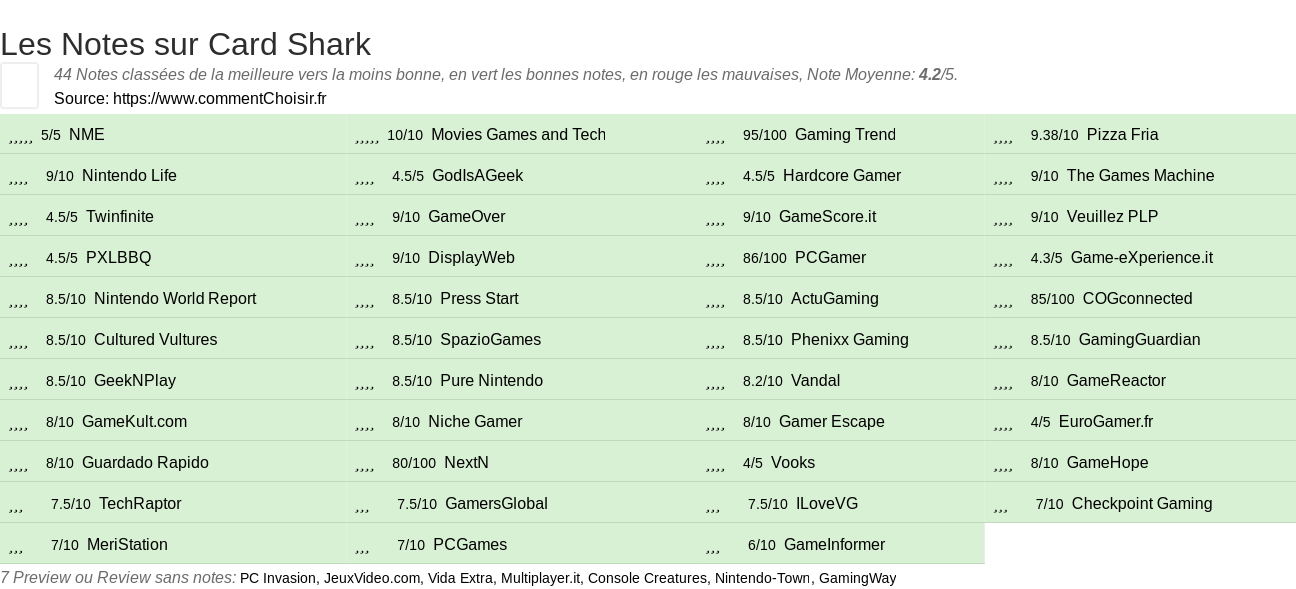1296x589 pixels.
Task: Click GamingGuardian entry
Action: (x=1140, y=339)
